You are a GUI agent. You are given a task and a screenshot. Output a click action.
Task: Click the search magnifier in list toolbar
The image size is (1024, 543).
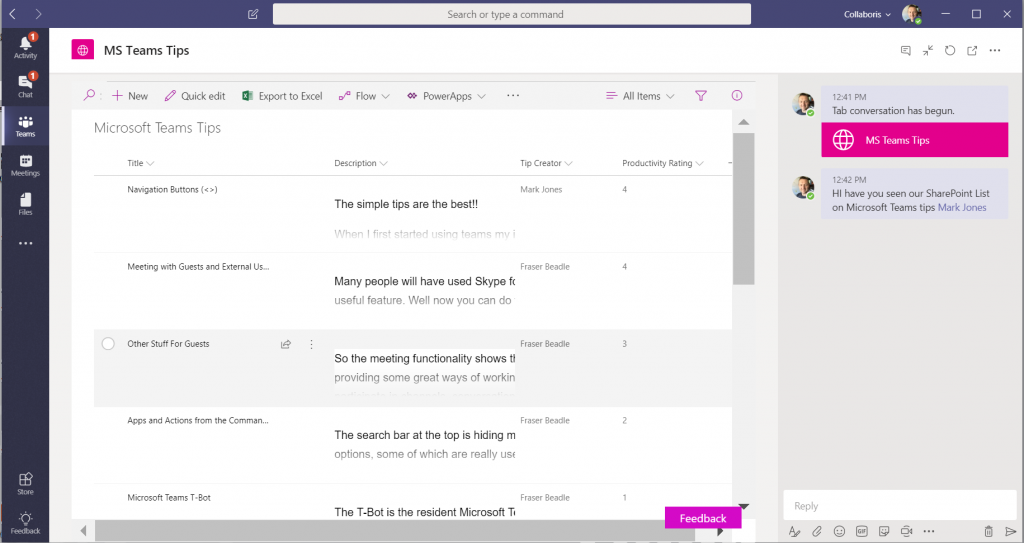89,95
